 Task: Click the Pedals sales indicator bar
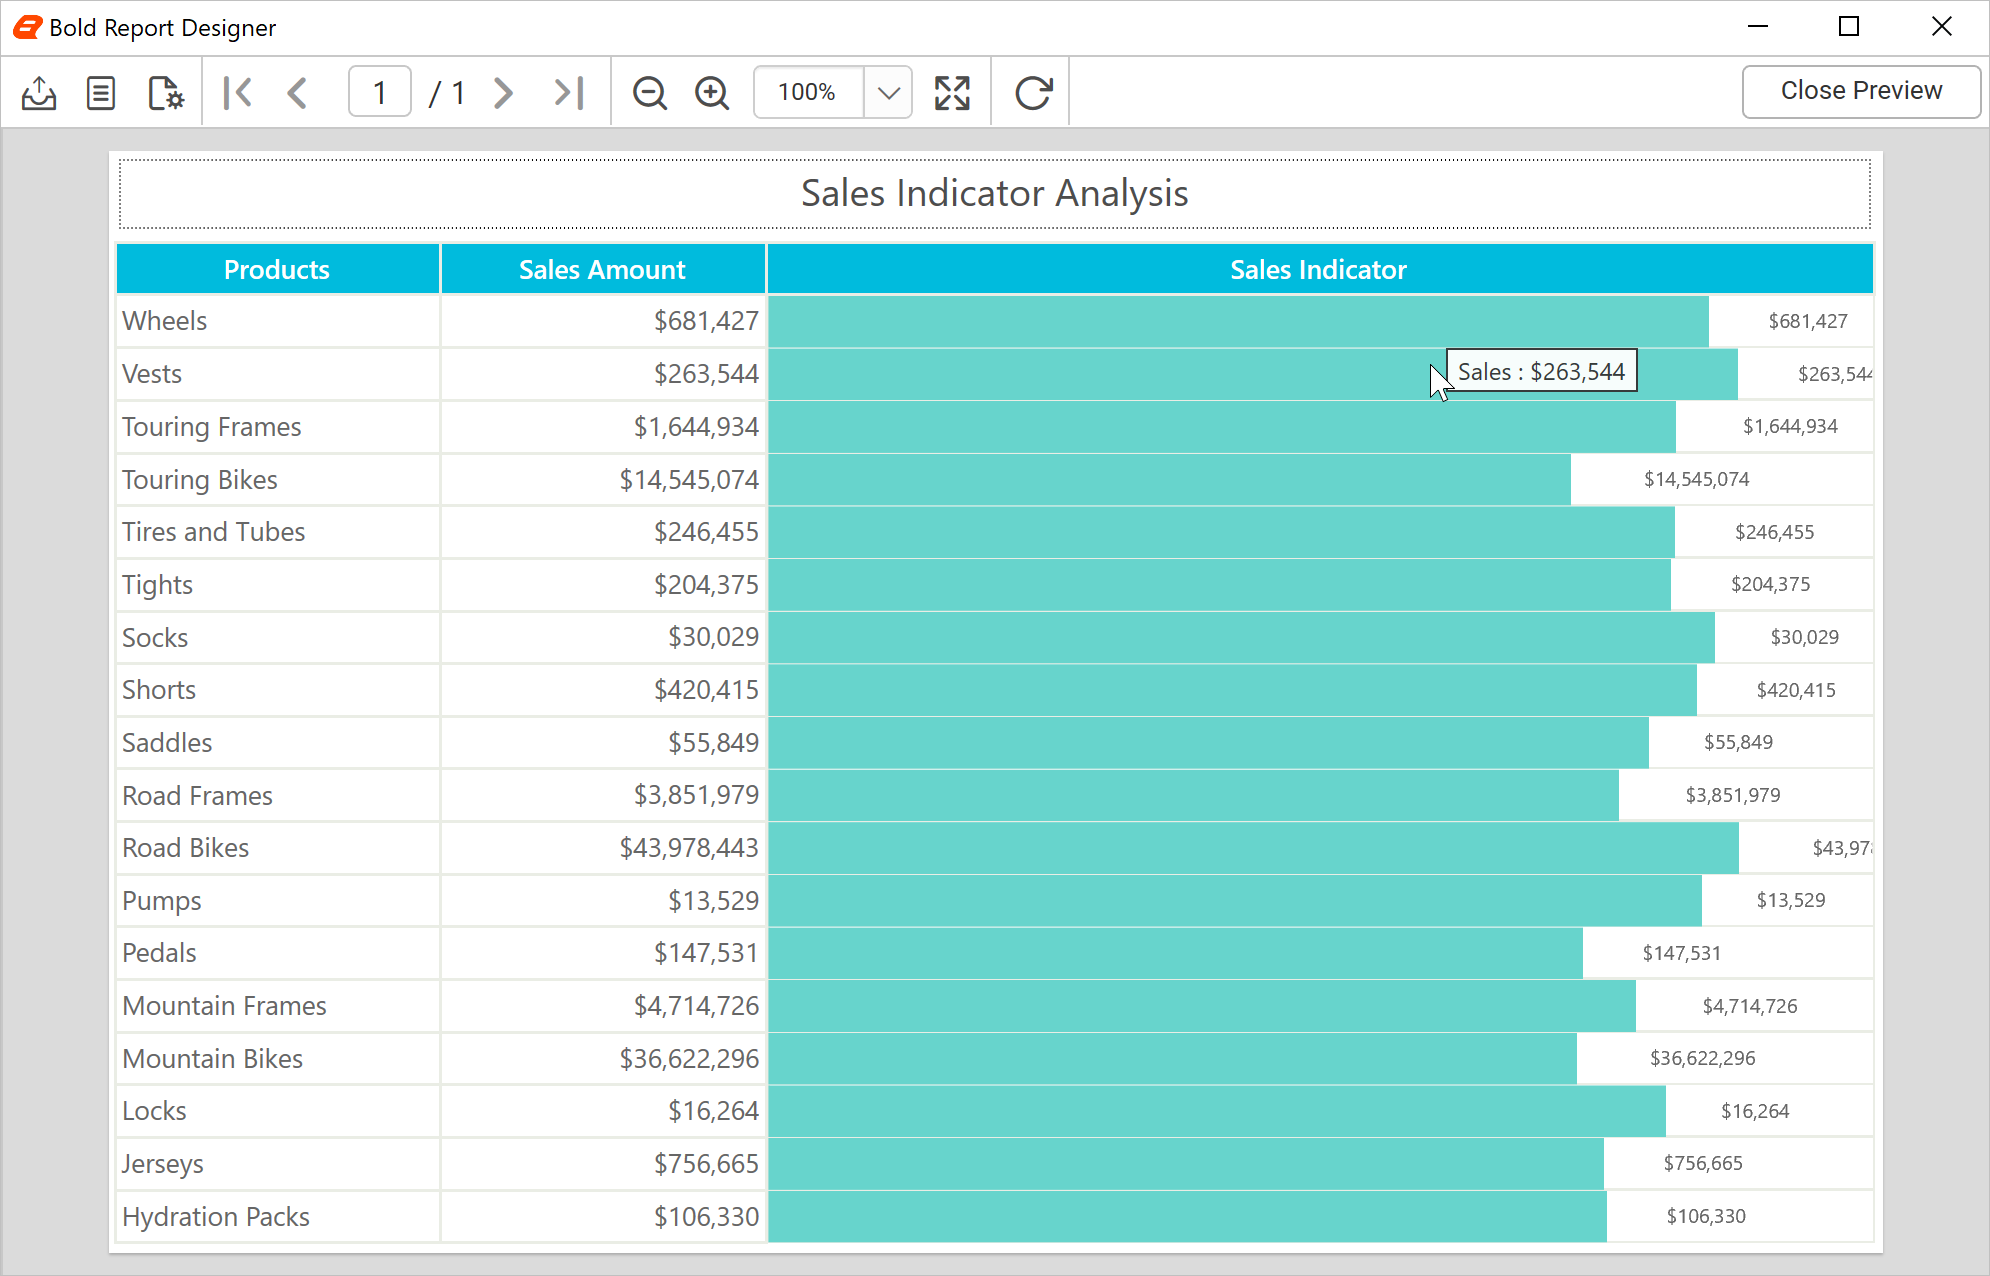[x=1175, y=953]
